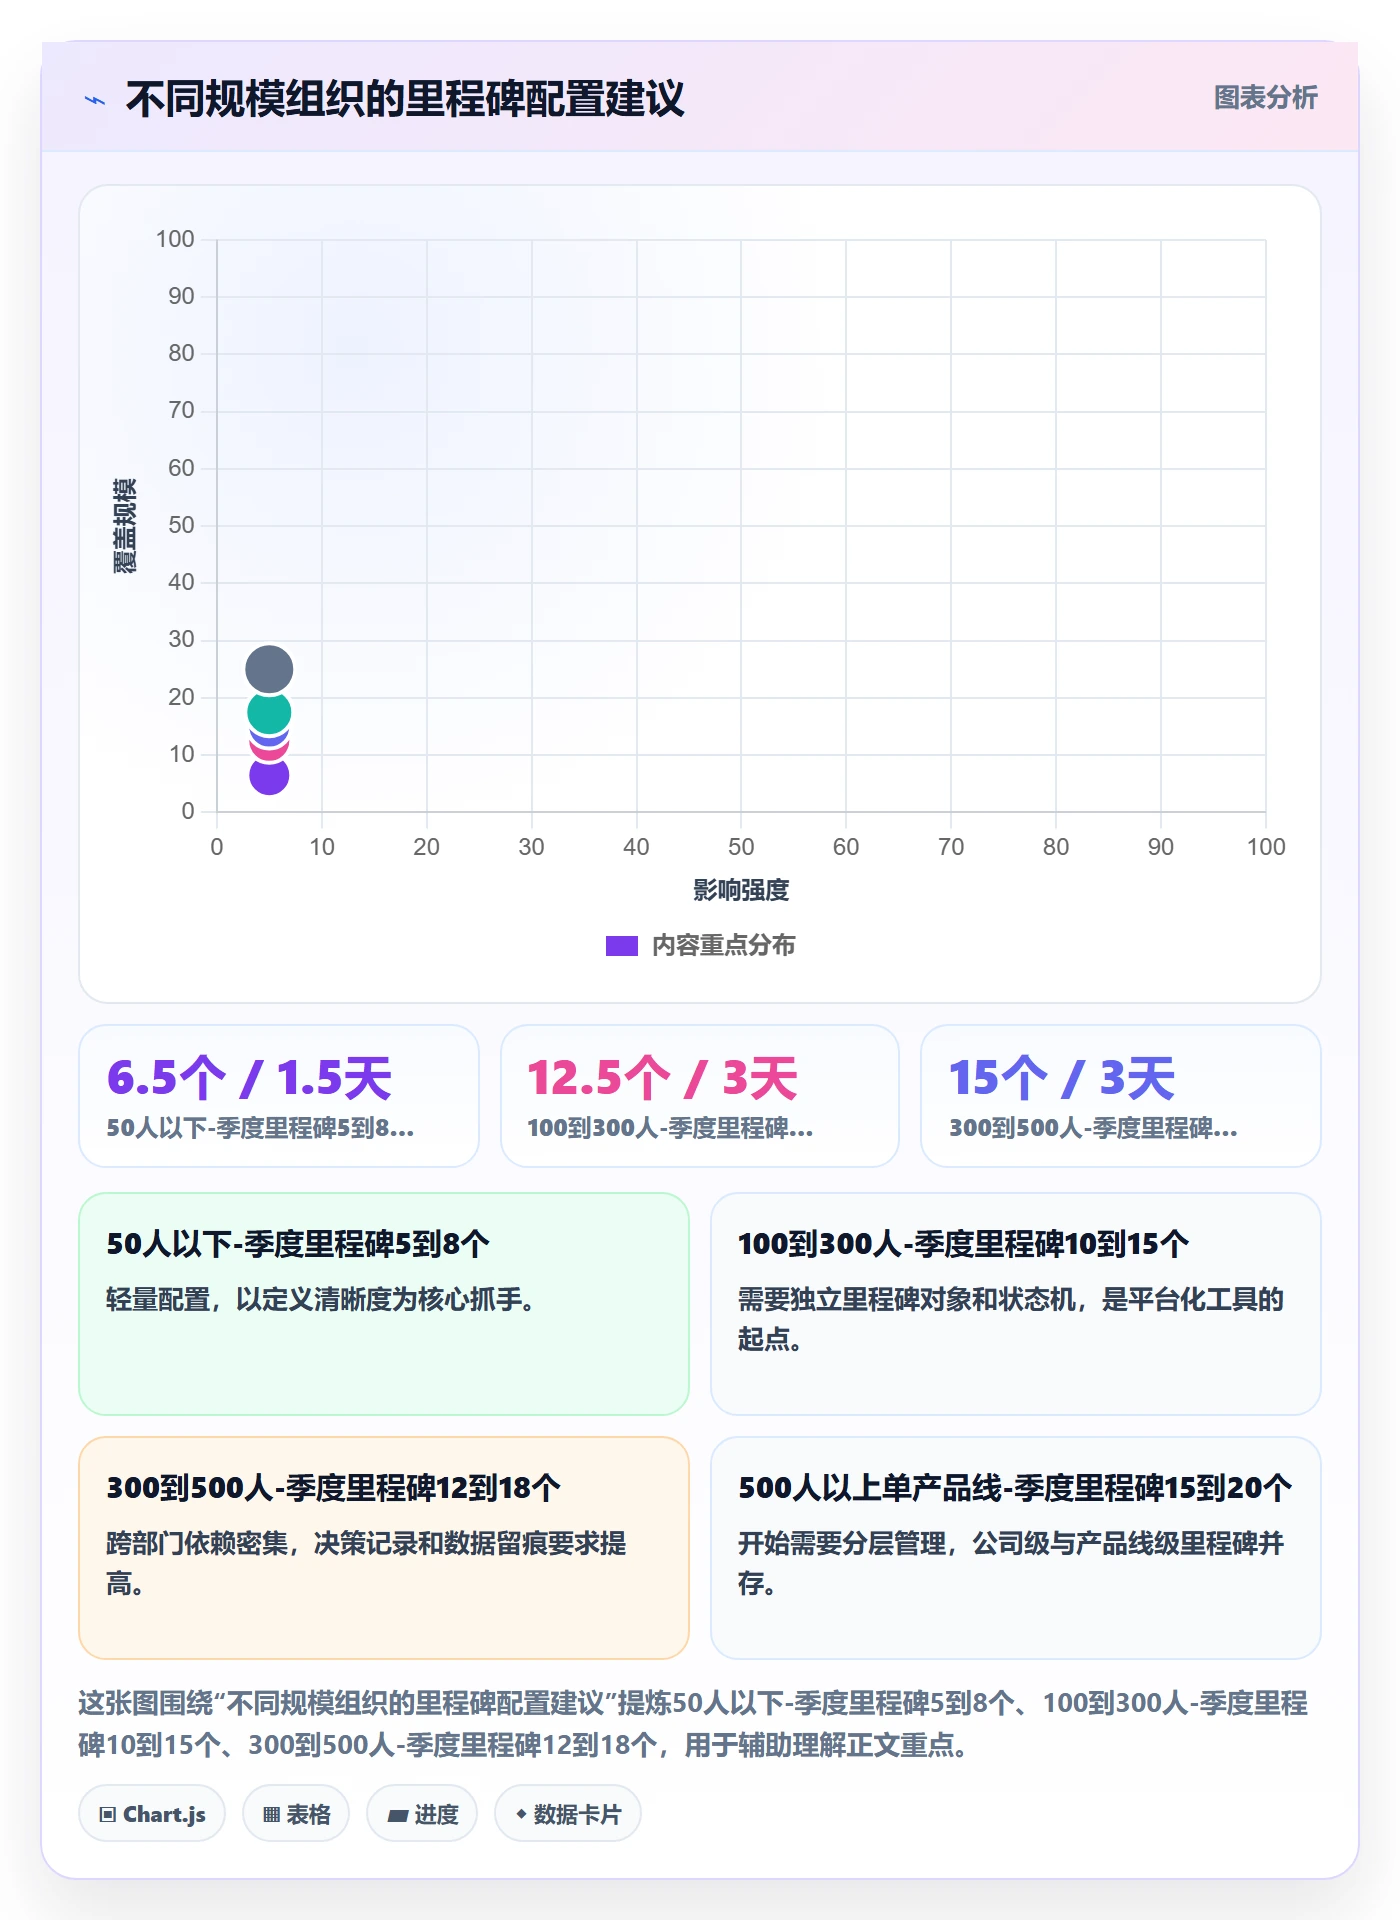Click the "12.5个 / 3天" stat value
1400x1920 pixels.
662,1078
